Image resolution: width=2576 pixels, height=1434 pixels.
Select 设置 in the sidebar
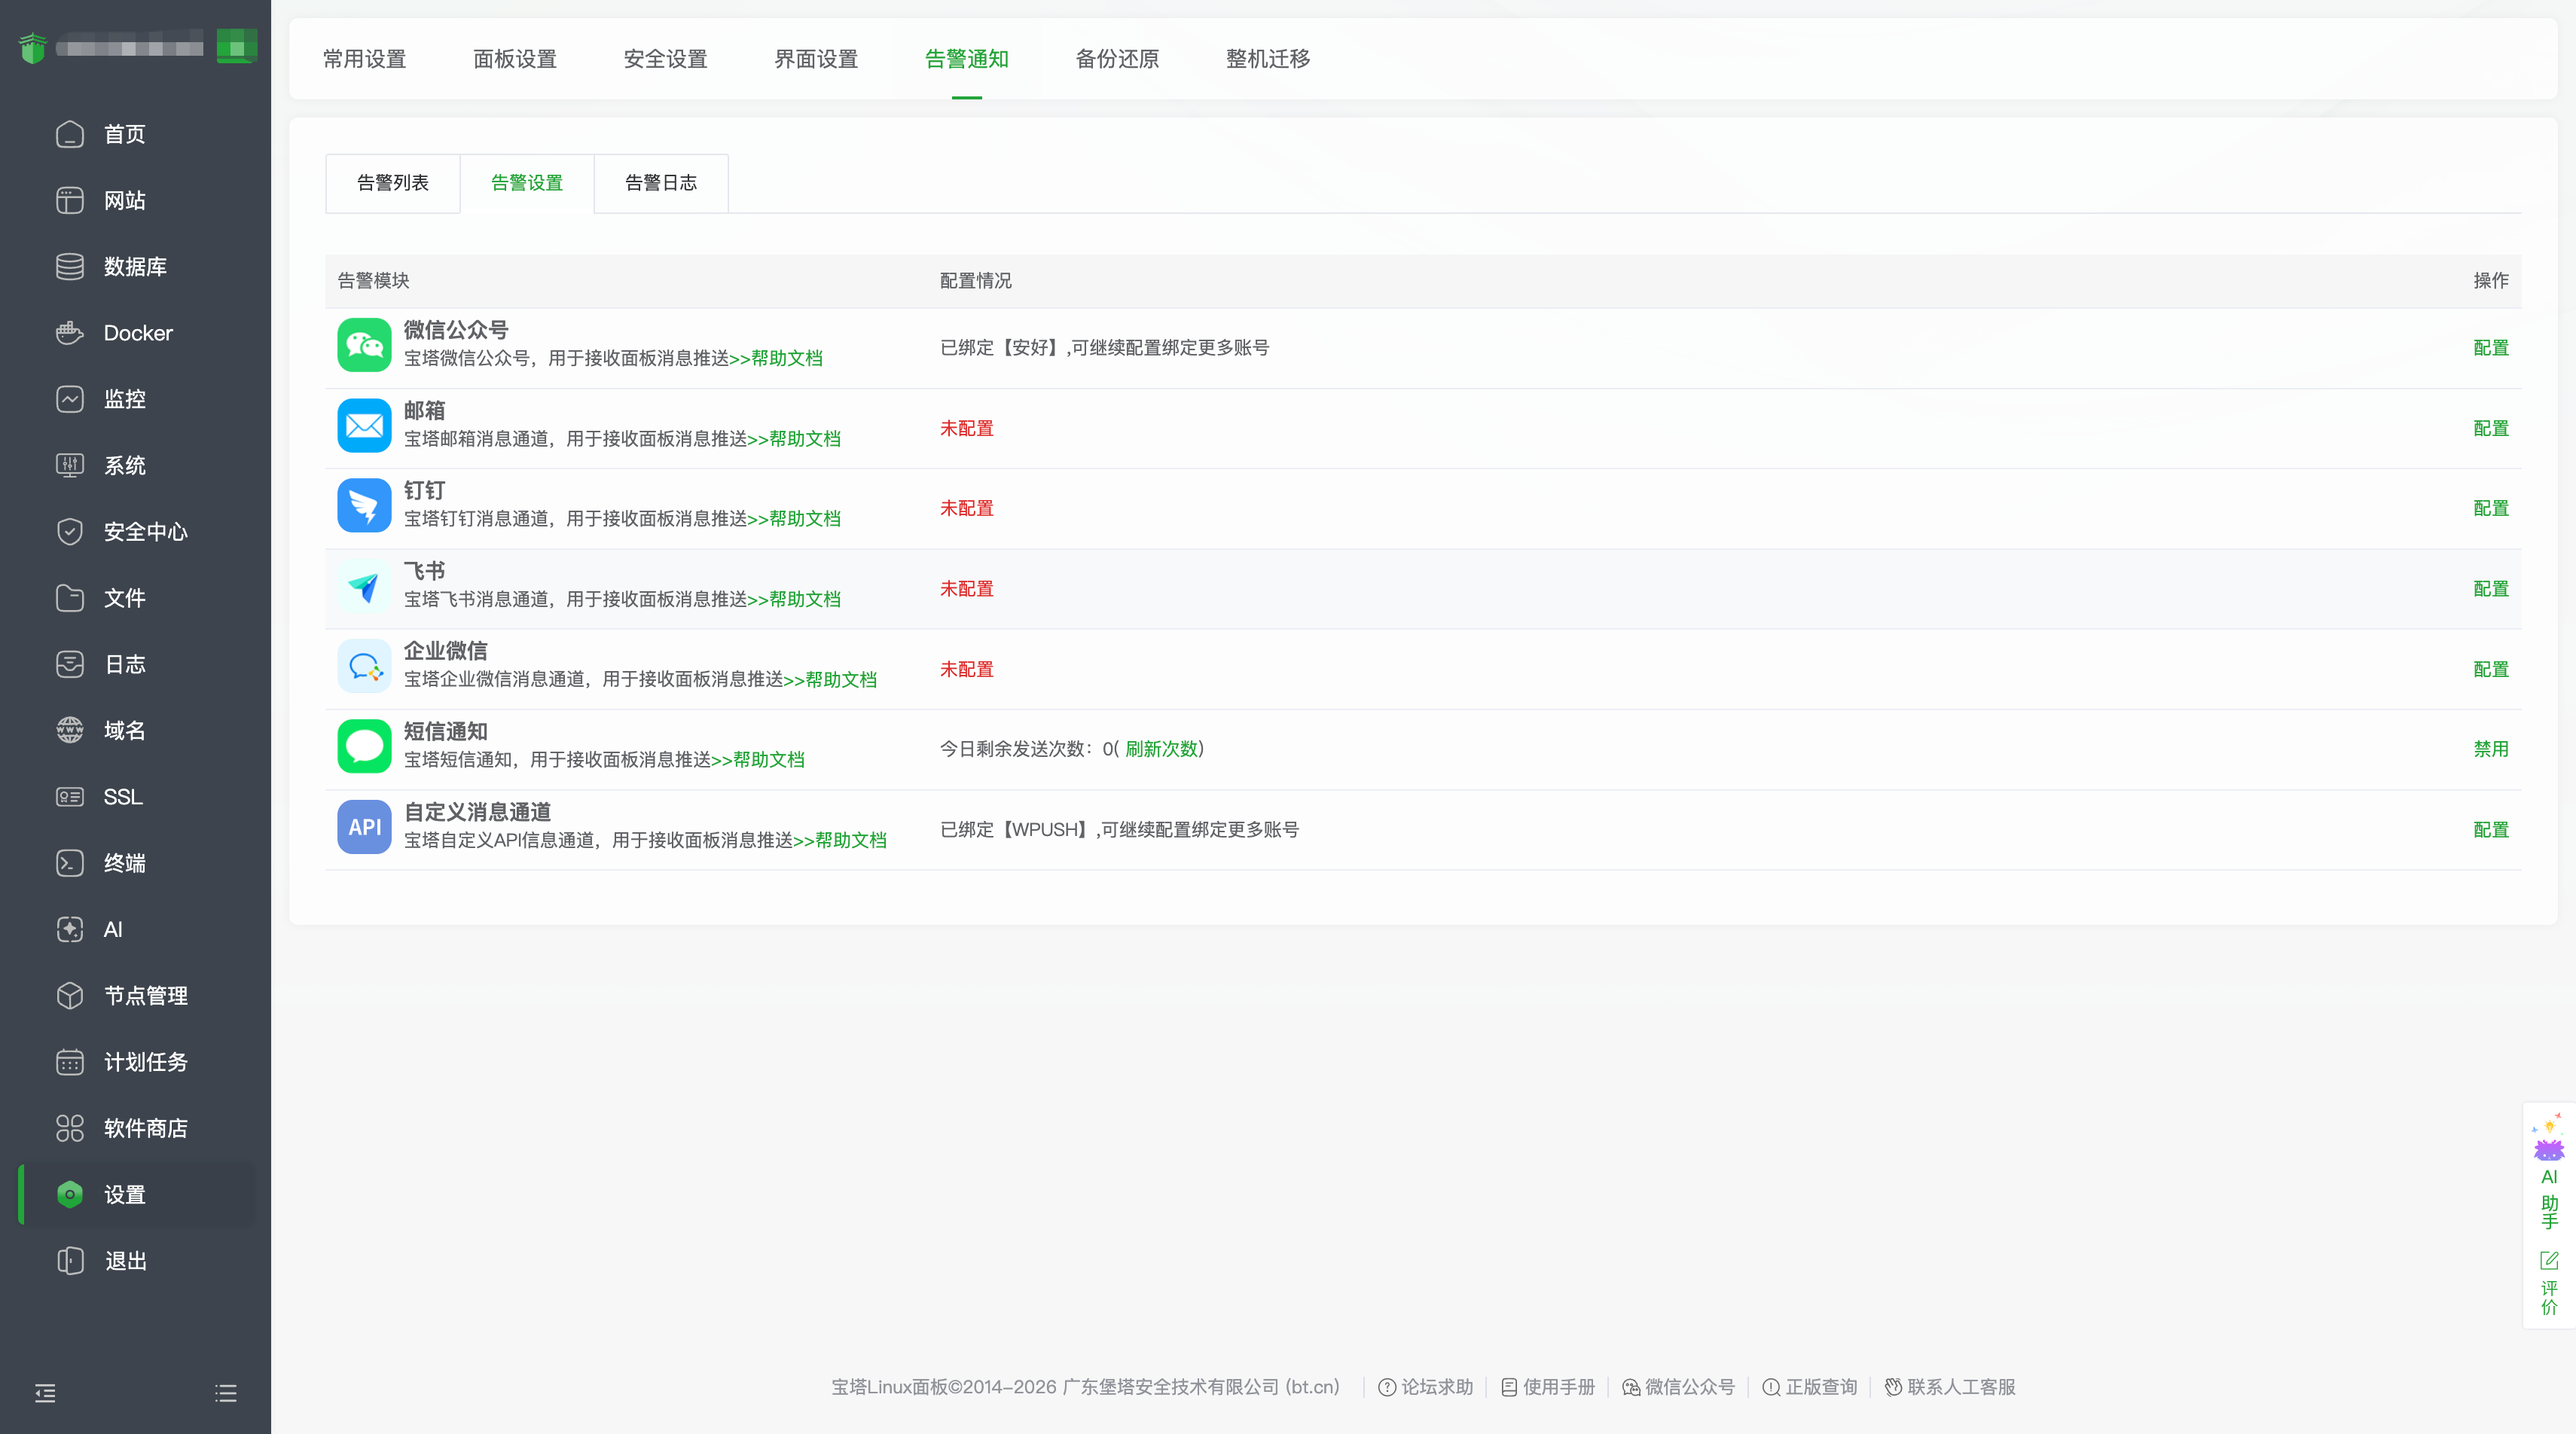[138, 1194]
